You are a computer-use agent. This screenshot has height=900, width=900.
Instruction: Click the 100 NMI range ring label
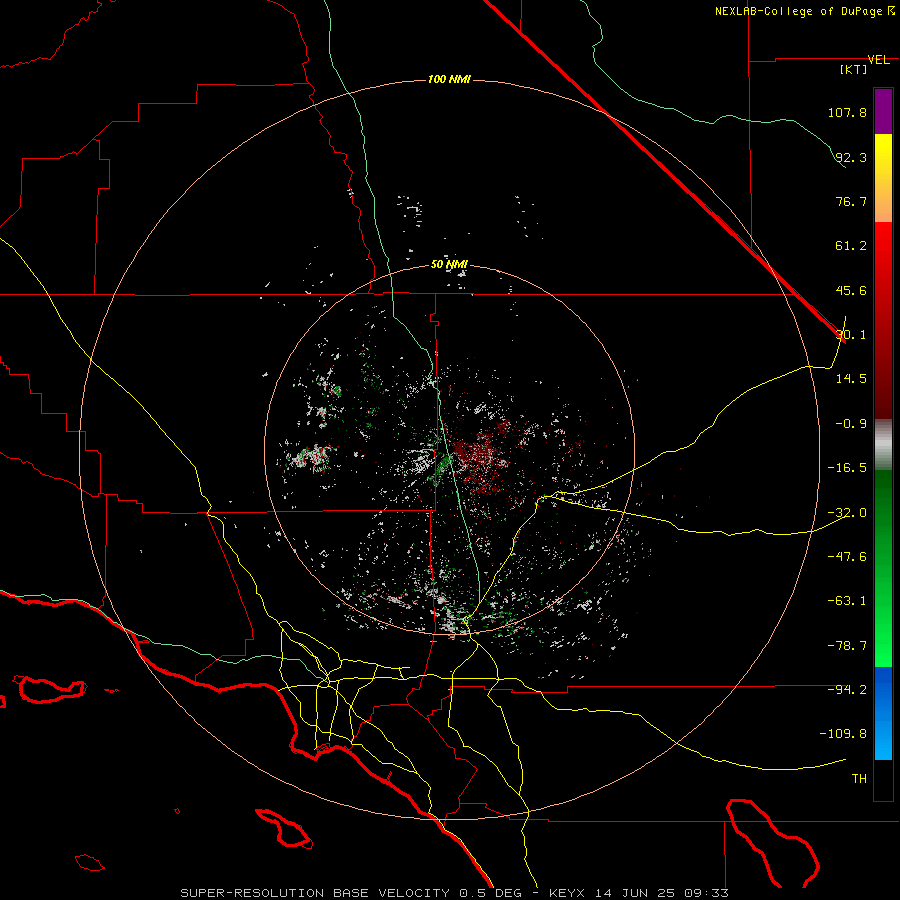point(449,79)
